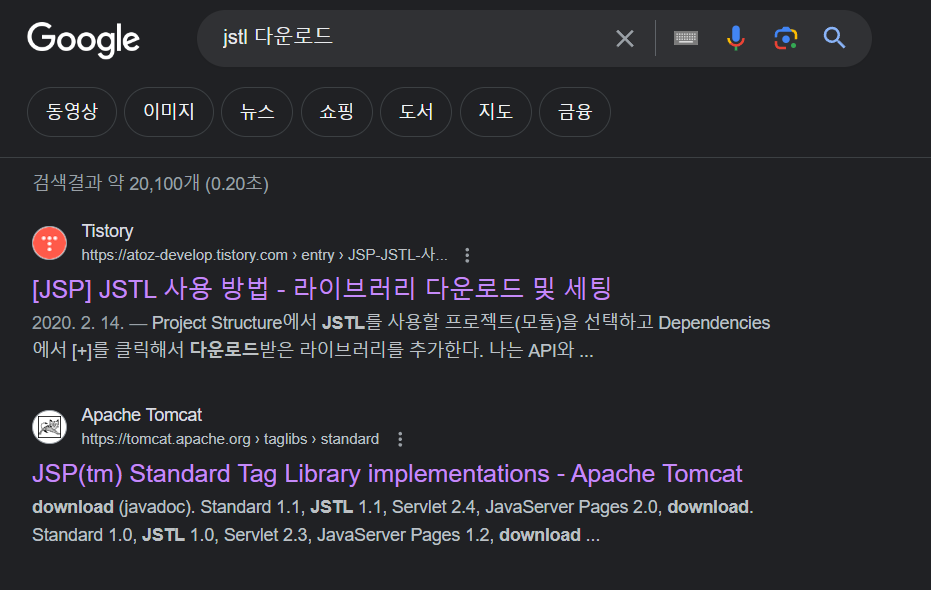Select the 동영상 filter tab
The image size is (931, 590).
[x=72, y=112]
